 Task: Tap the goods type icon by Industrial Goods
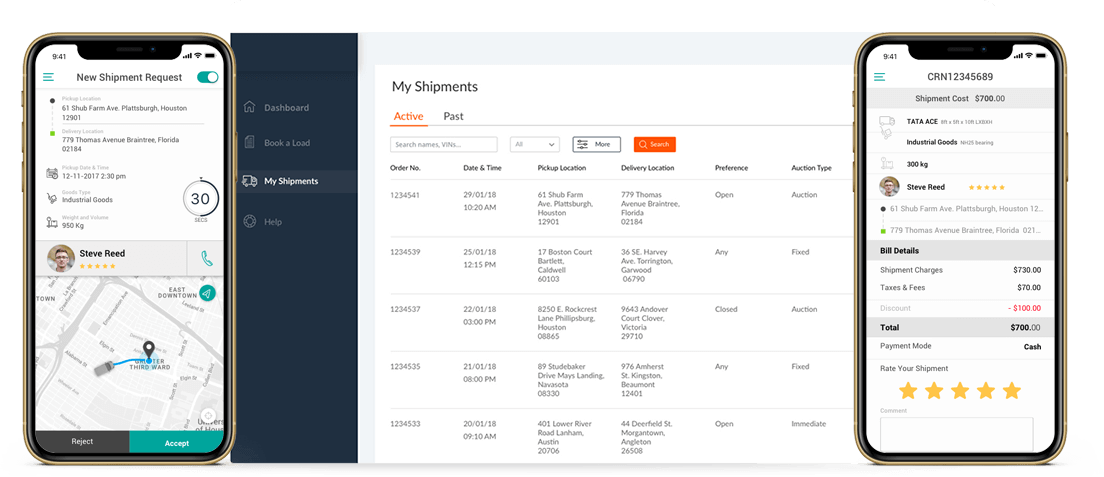51,198
